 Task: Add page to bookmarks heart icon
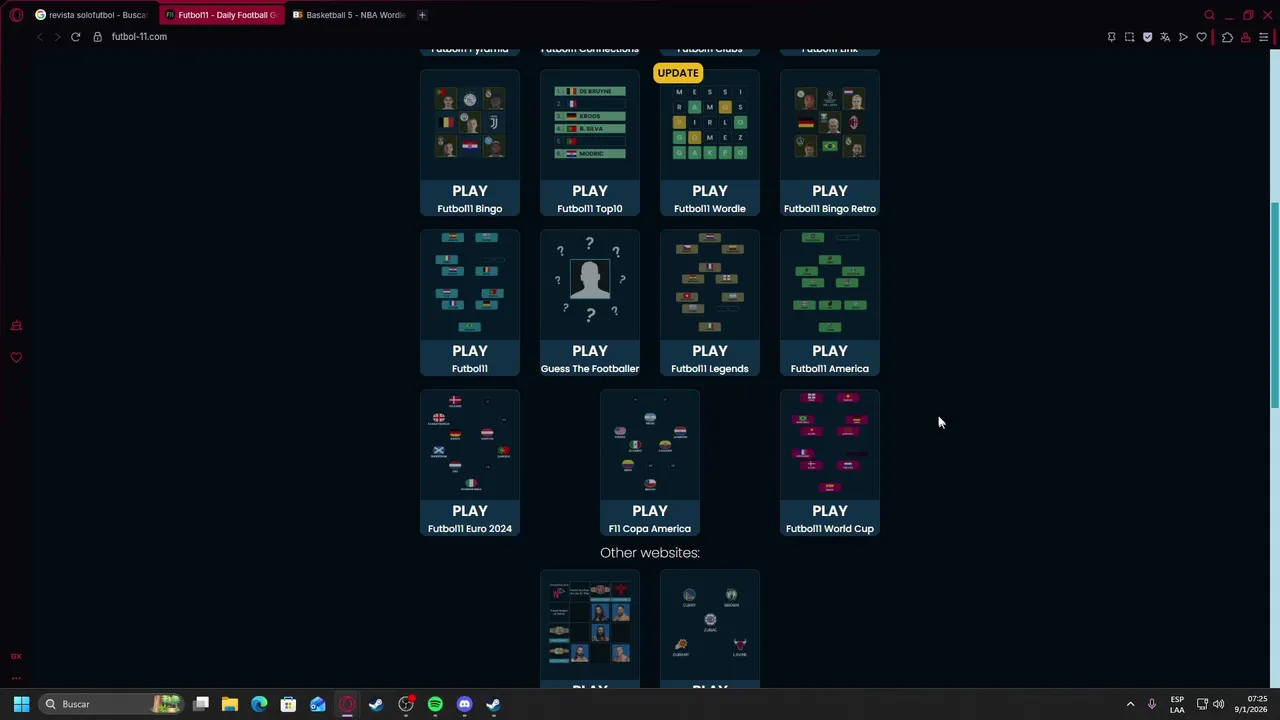1201,37
